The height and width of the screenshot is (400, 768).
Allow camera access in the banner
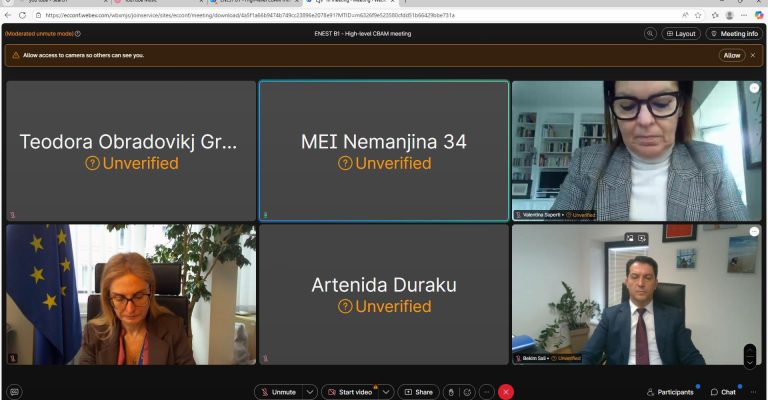[732, 55]
